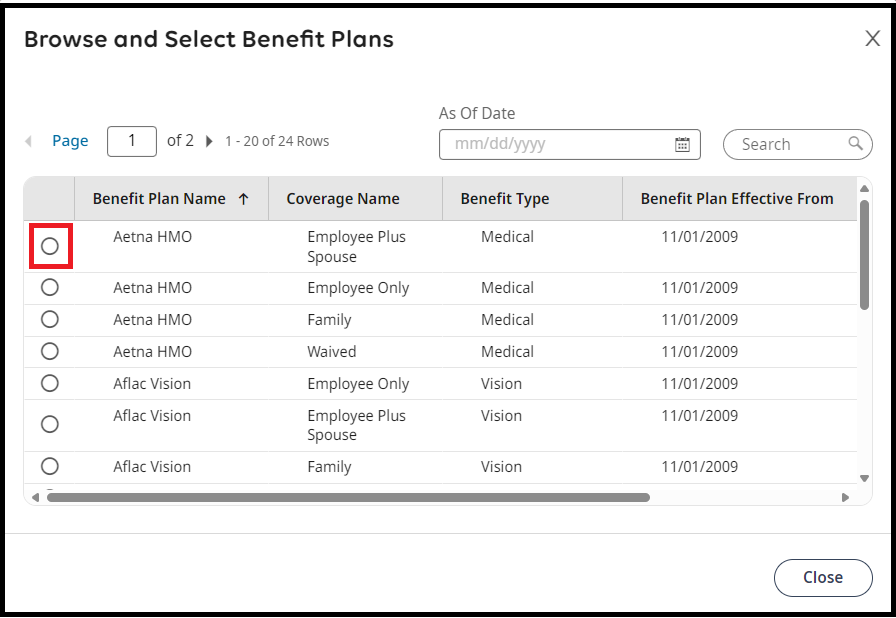Viewport: 896px width, 618px height.
Task: Focus the Search text box
Action: (x=788, y=144)
